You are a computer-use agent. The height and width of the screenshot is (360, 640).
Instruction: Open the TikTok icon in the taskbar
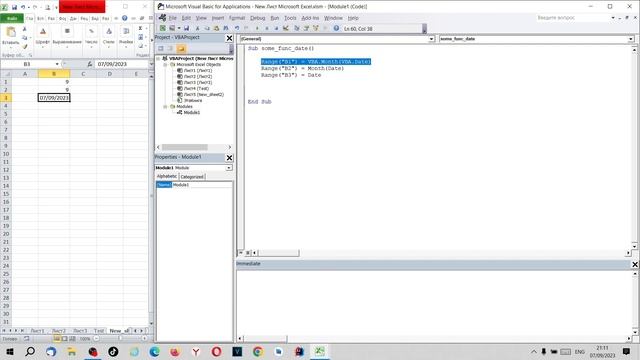(113, 351)
